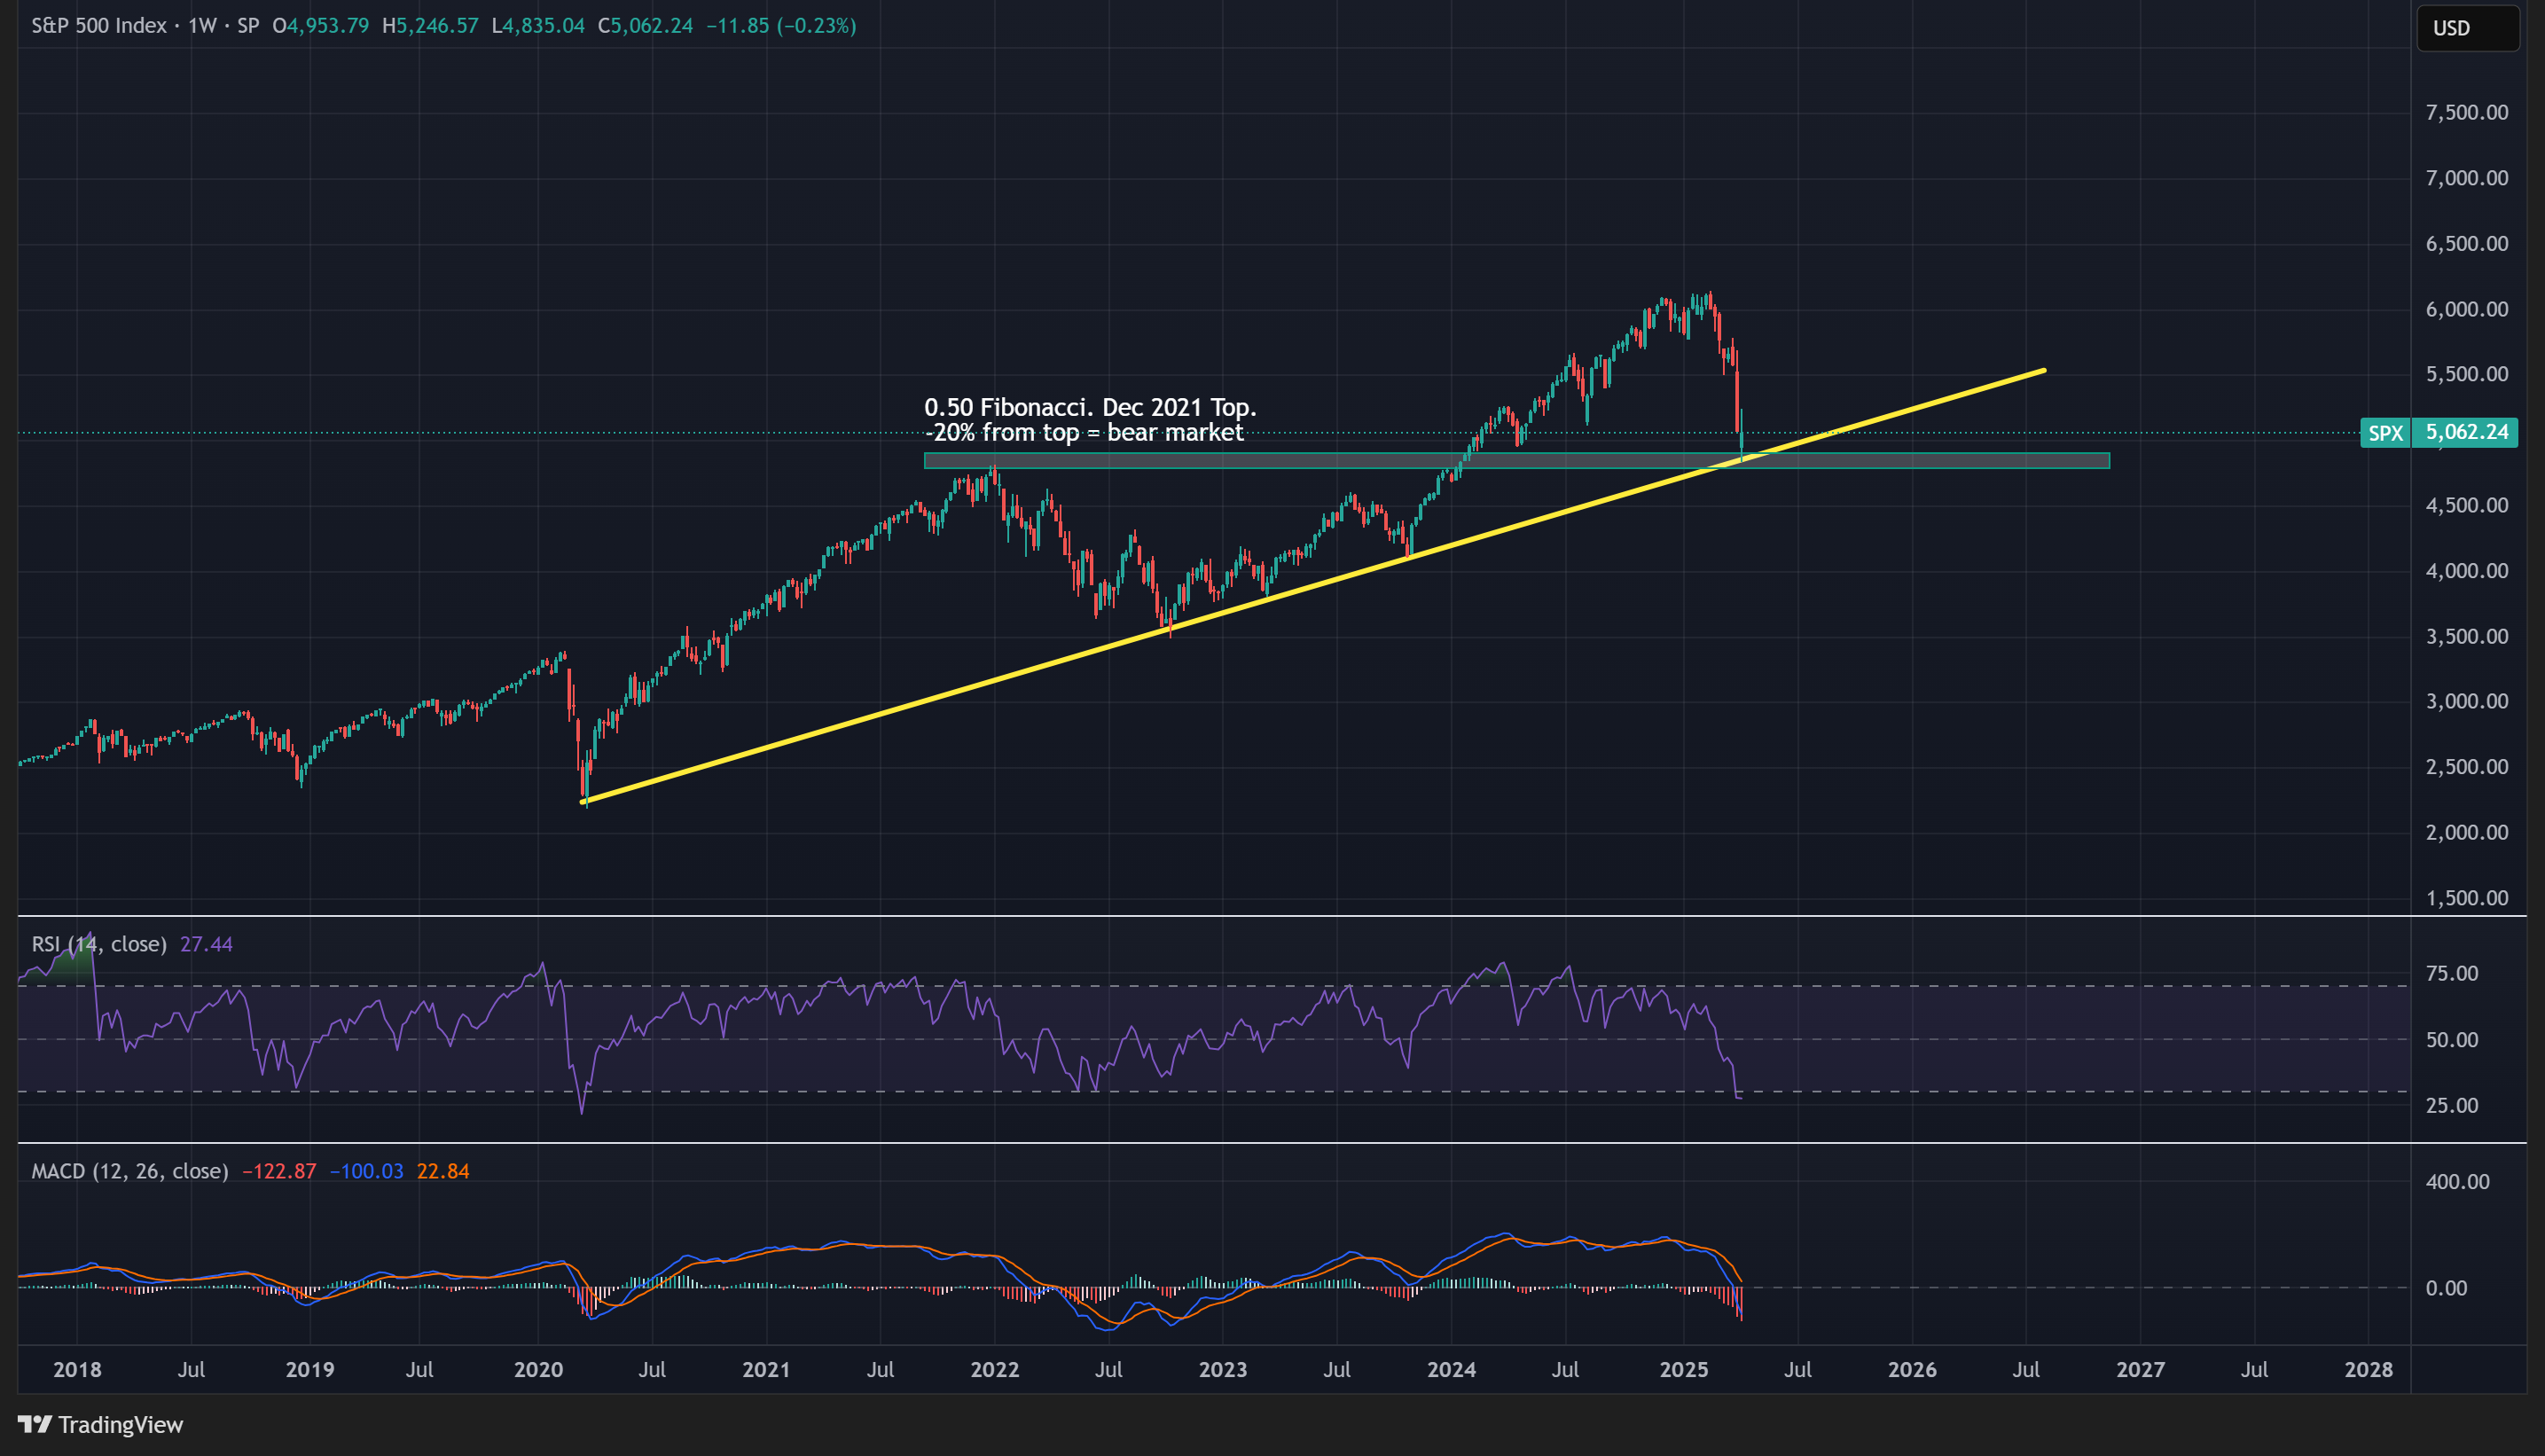Click the 2026 label on time axis
The image size is (2545, 1456).
click(1912, 1370)
